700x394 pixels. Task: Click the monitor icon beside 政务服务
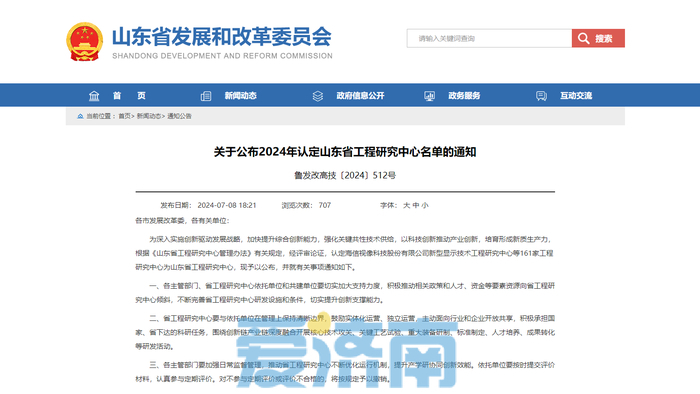click(x=429, y=96)
